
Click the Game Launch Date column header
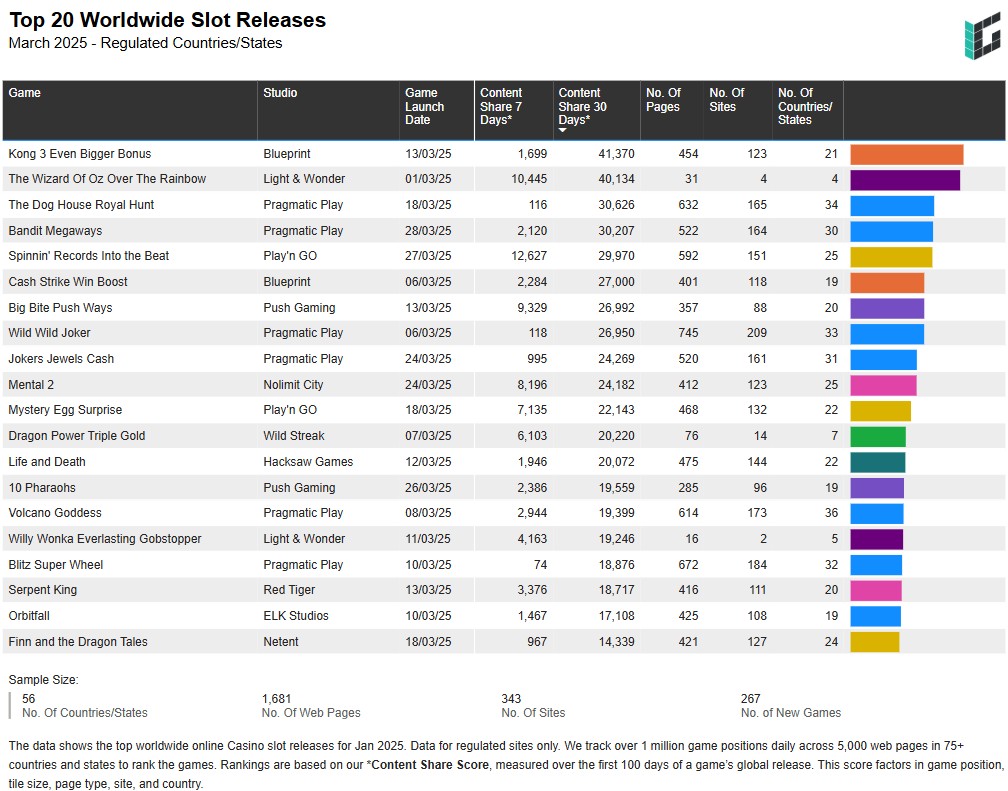422,106
